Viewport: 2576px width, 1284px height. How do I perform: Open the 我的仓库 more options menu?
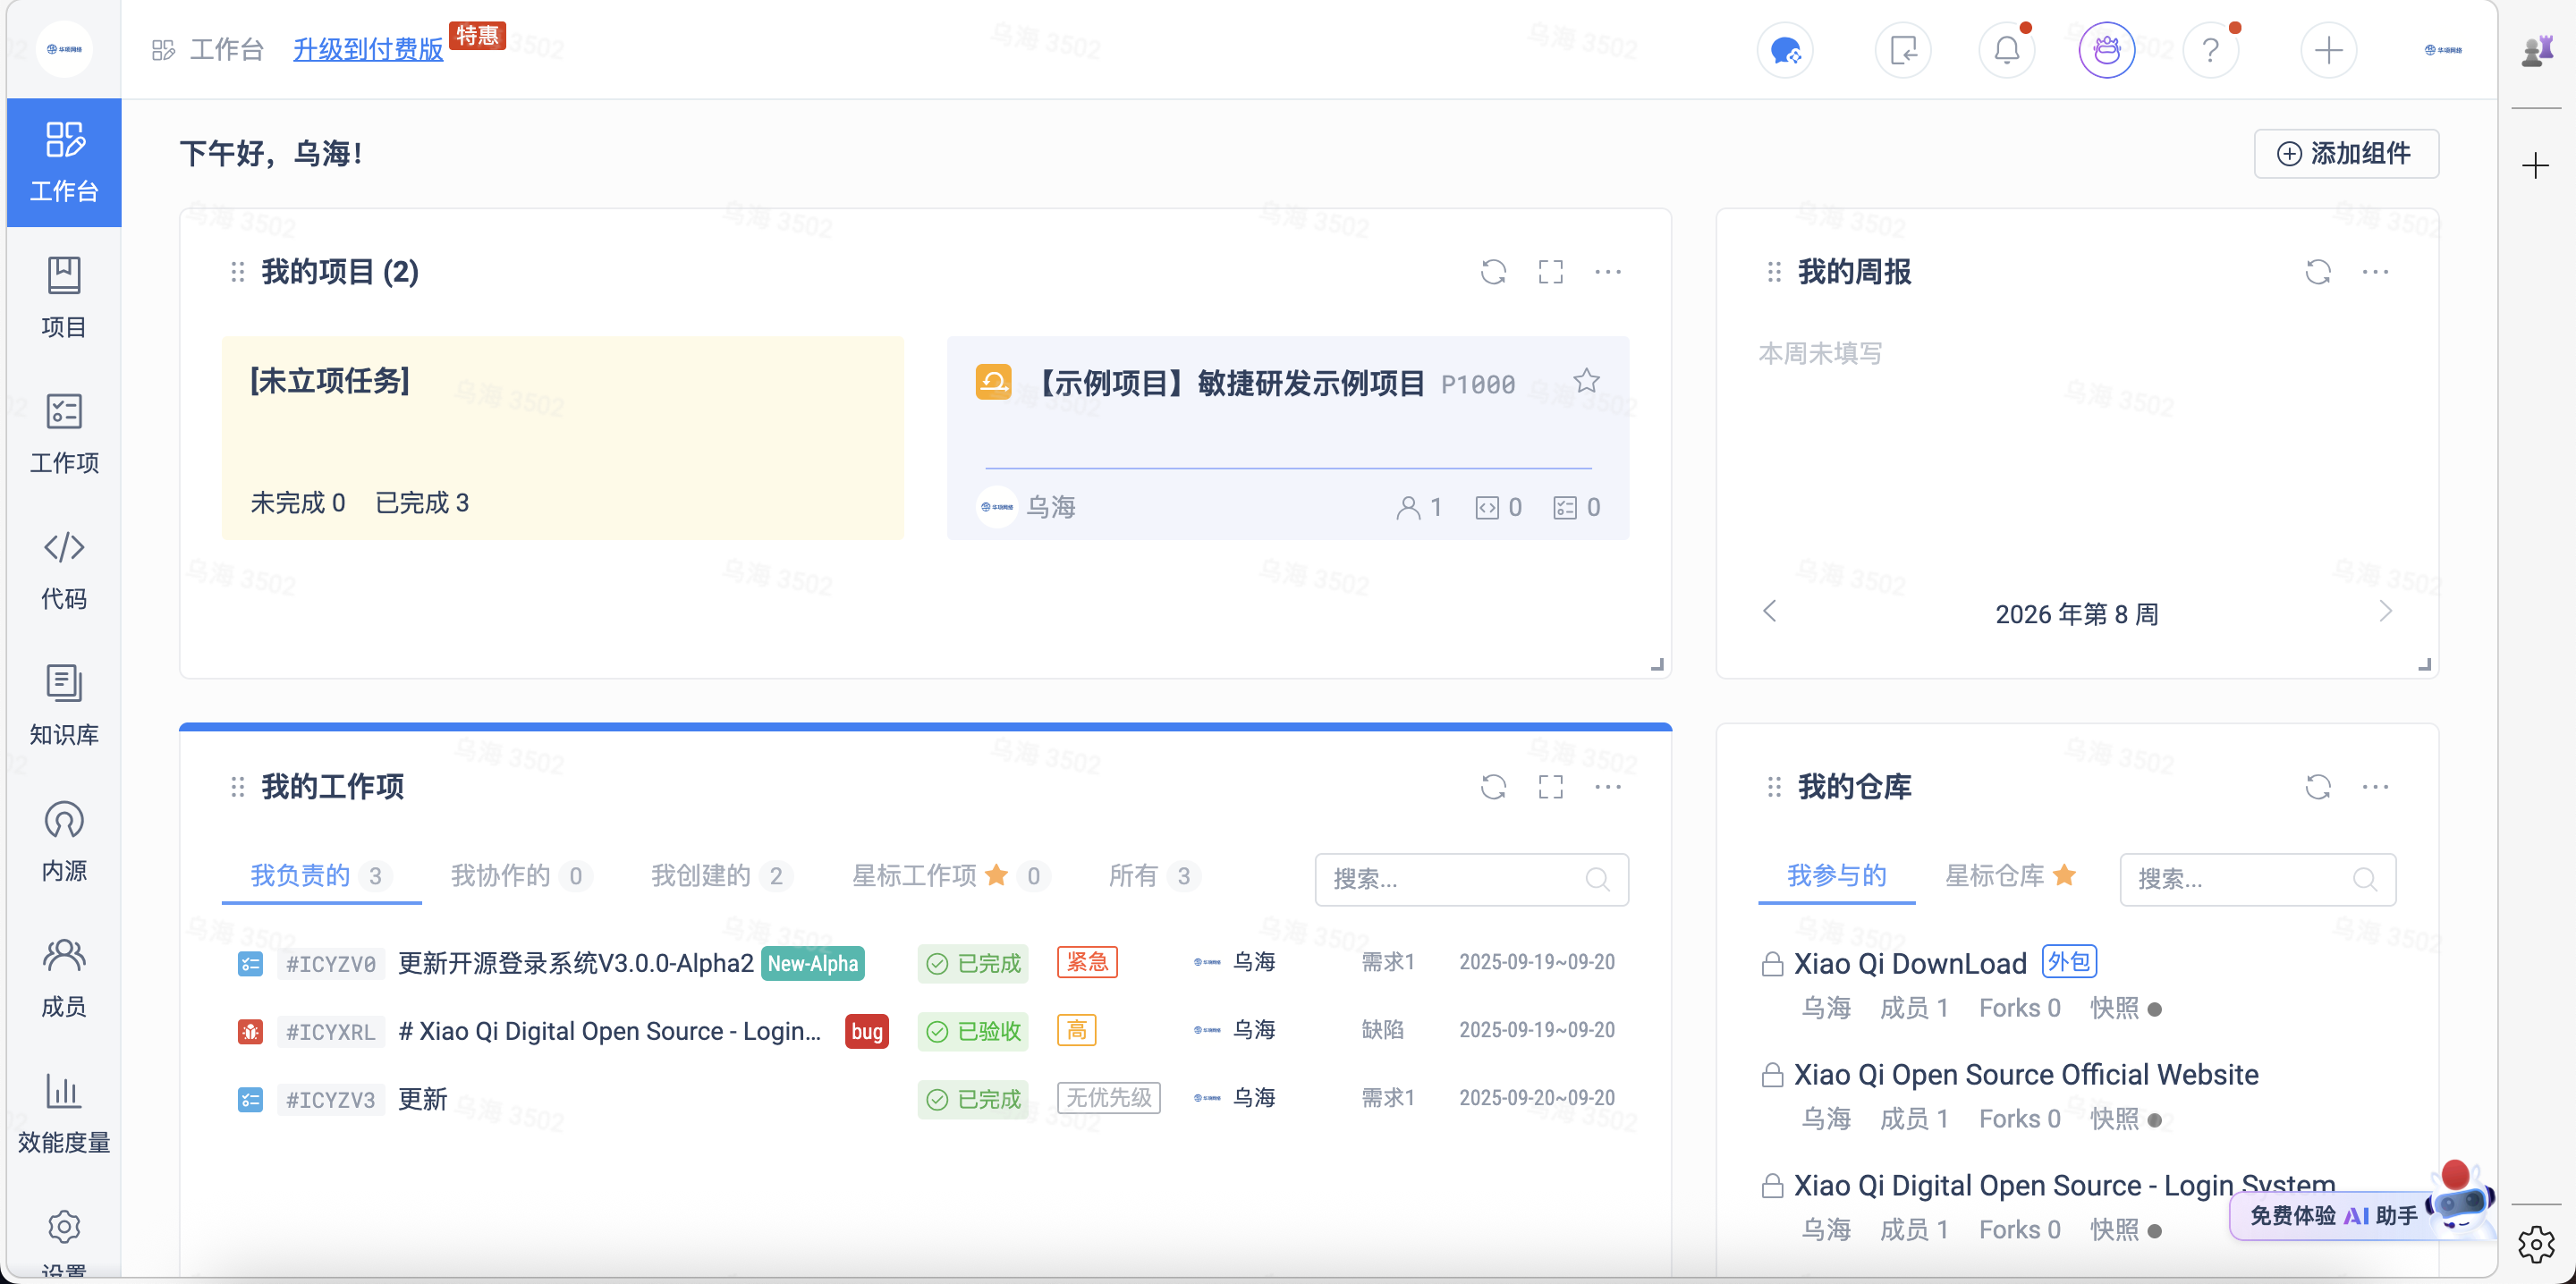pos(2377,787)
